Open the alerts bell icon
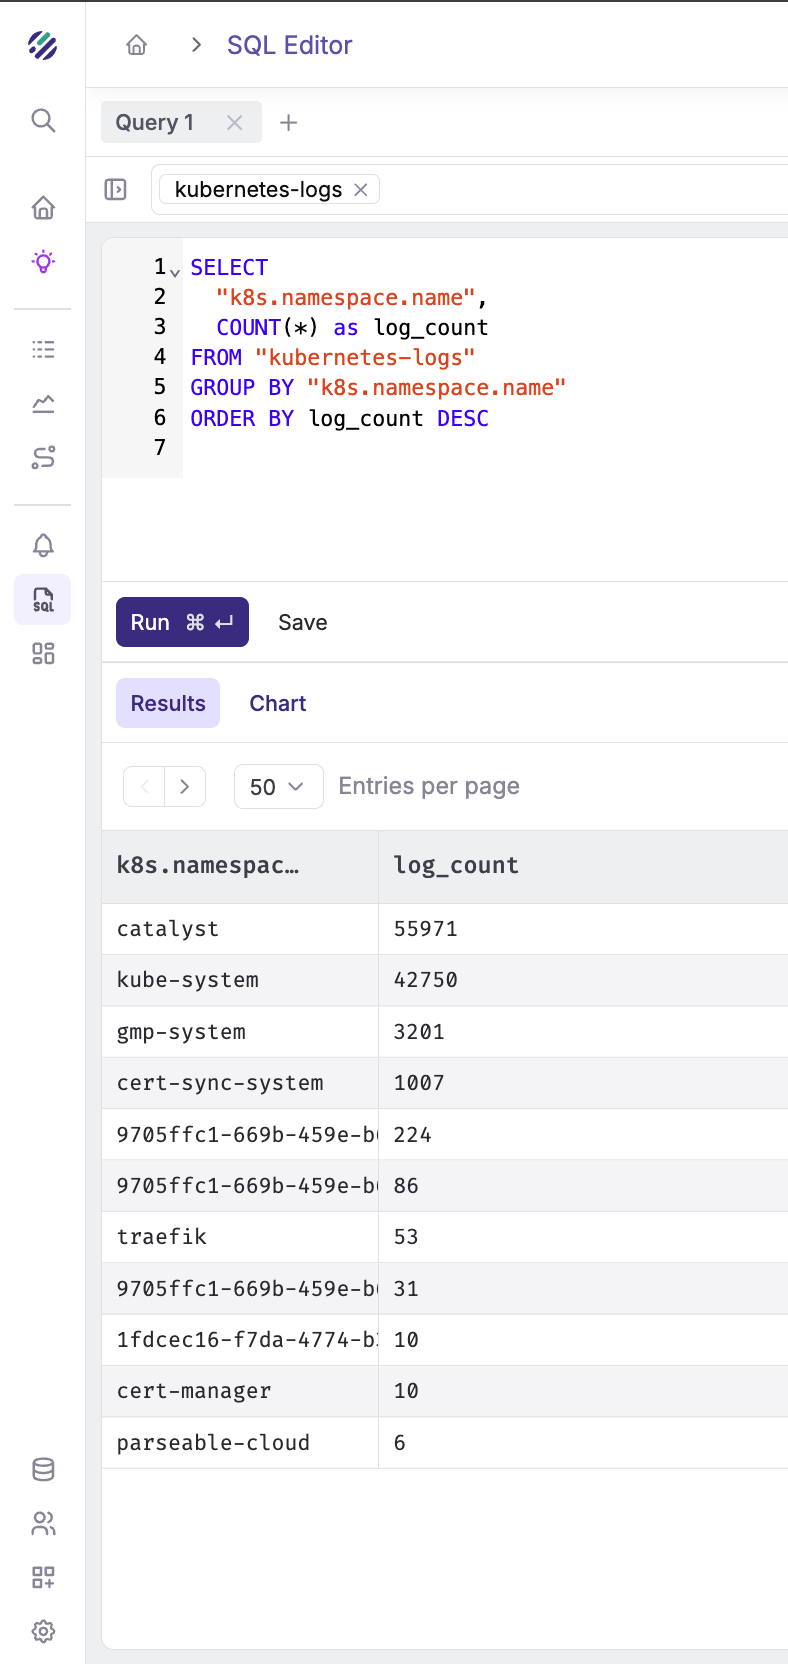 click(43, 545)
